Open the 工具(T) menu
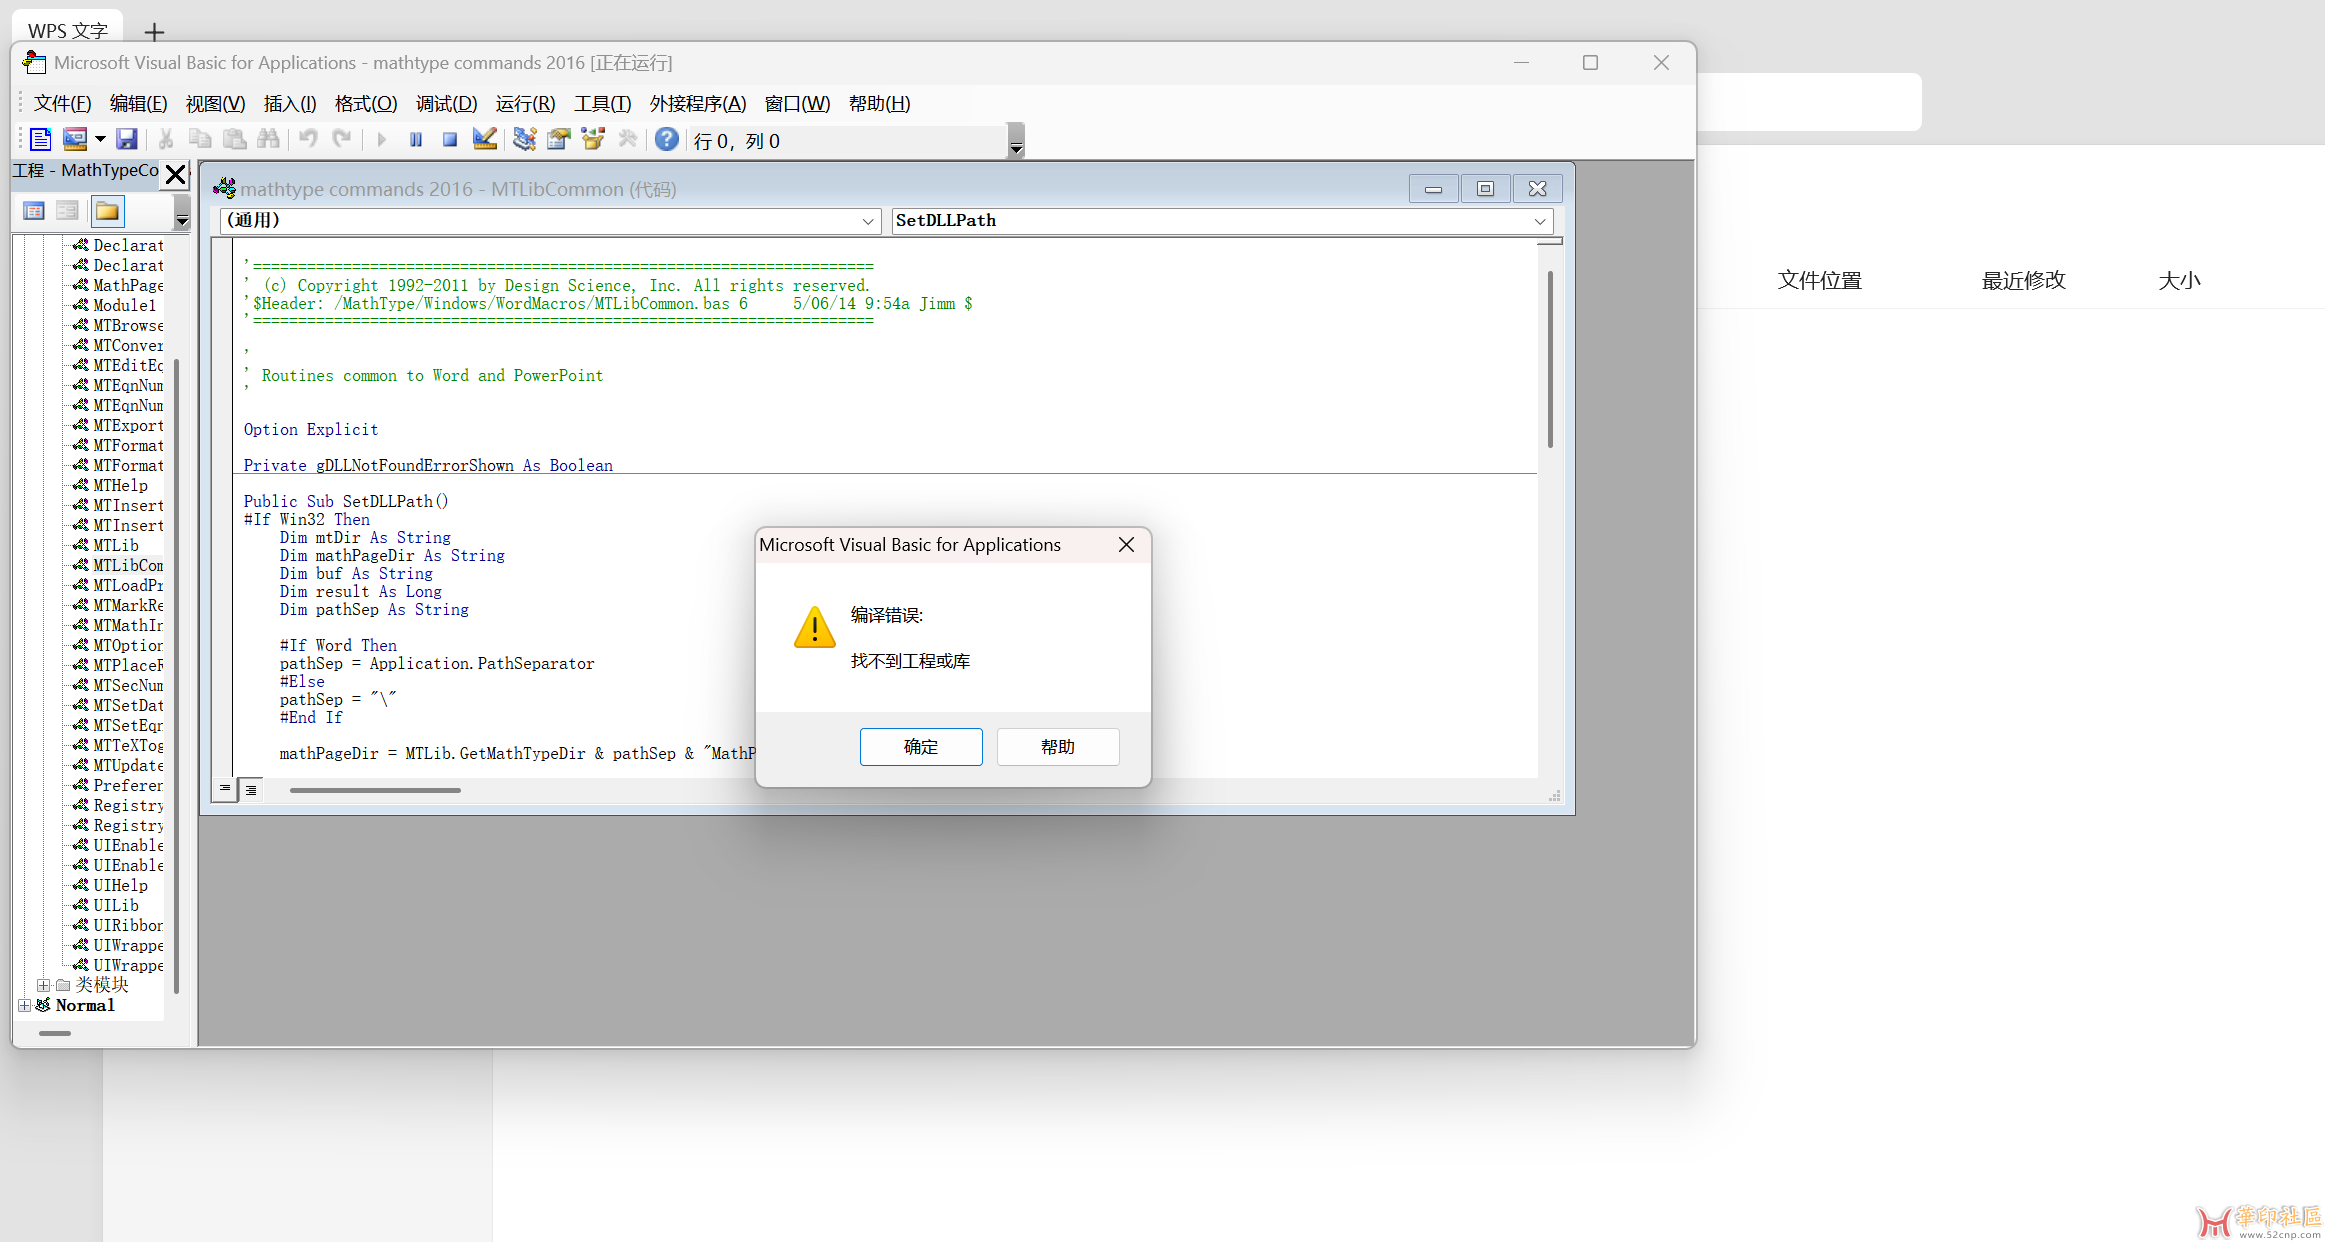 [602, 104]
